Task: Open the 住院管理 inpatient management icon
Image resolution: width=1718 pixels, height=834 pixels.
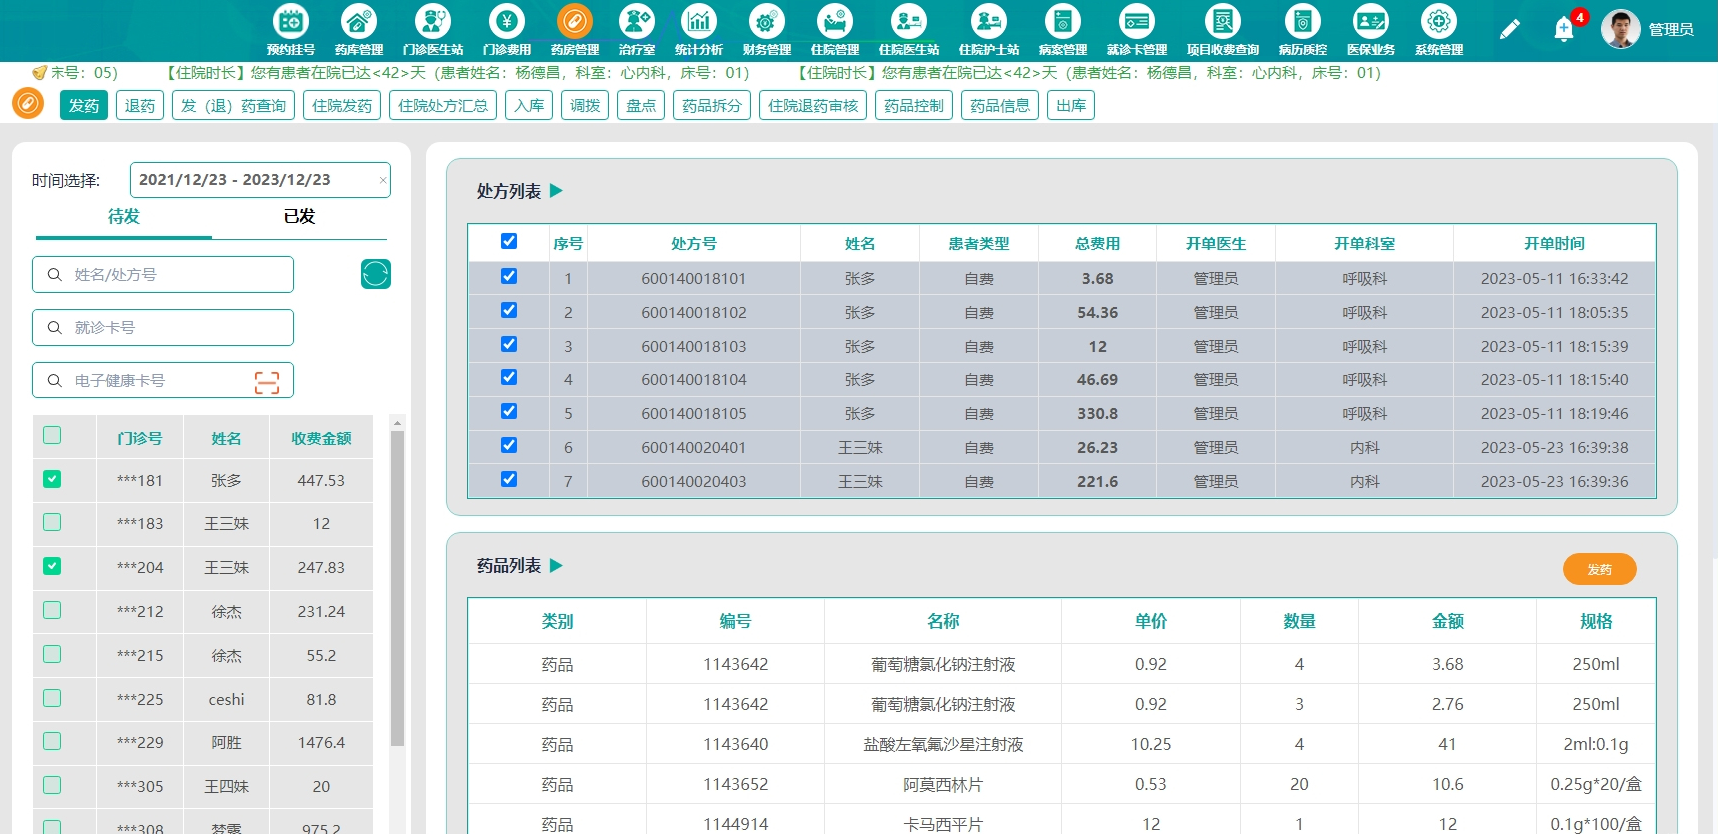Action: (834, 22)
